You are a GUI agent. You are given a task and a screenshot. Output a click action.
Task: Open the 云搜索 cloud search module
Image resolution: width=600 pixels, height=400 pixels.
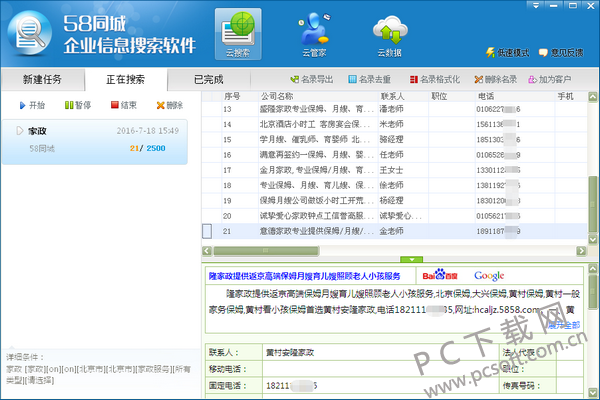pos(238,34)
